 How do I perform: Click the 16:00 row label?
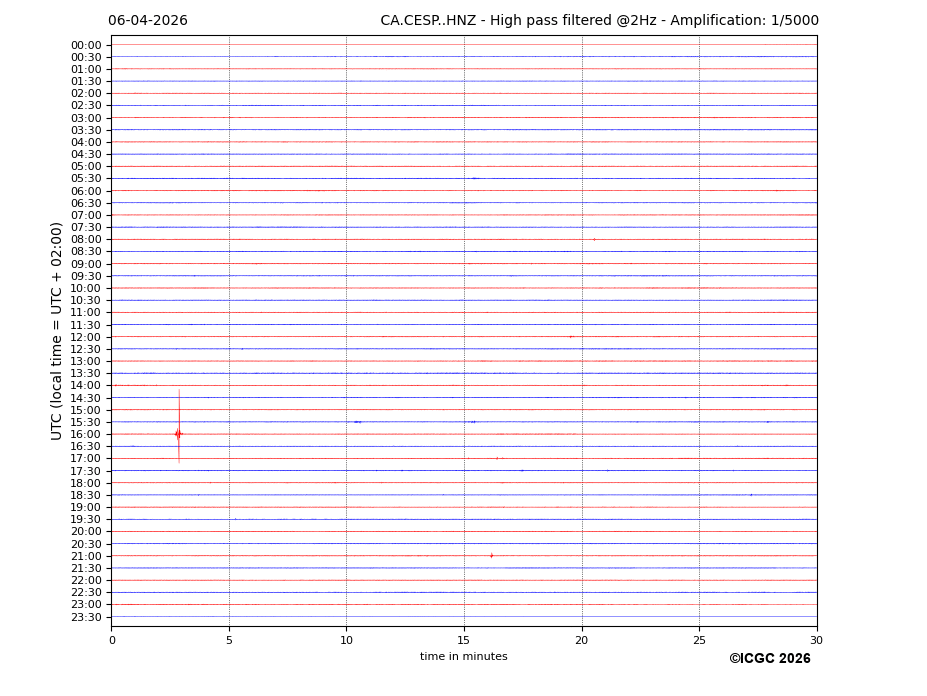(86, 434)
